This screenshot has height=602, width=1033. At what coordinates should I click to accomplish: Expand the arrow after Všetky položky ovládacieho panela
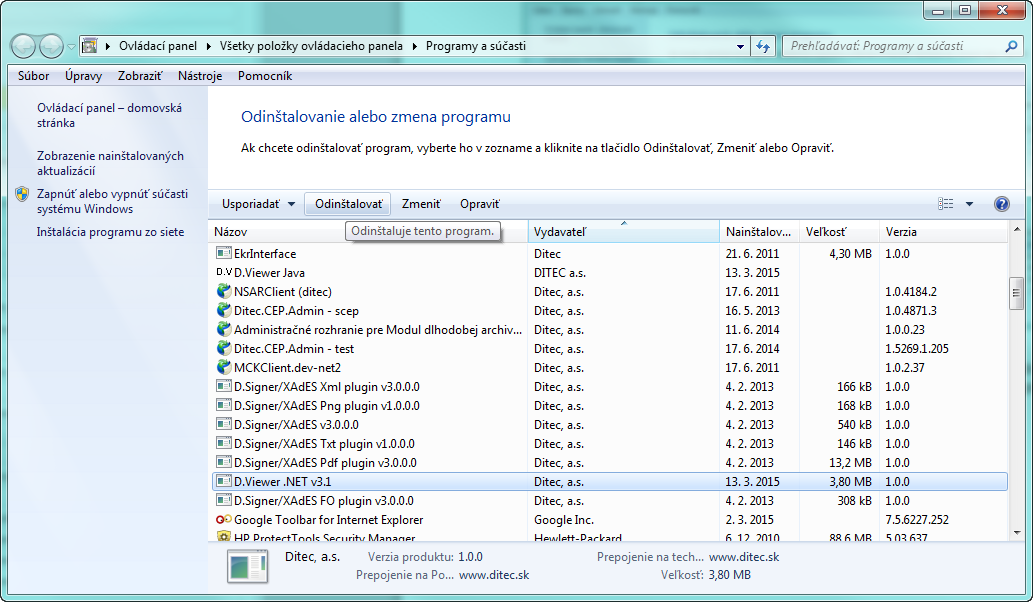click(414, 46)
